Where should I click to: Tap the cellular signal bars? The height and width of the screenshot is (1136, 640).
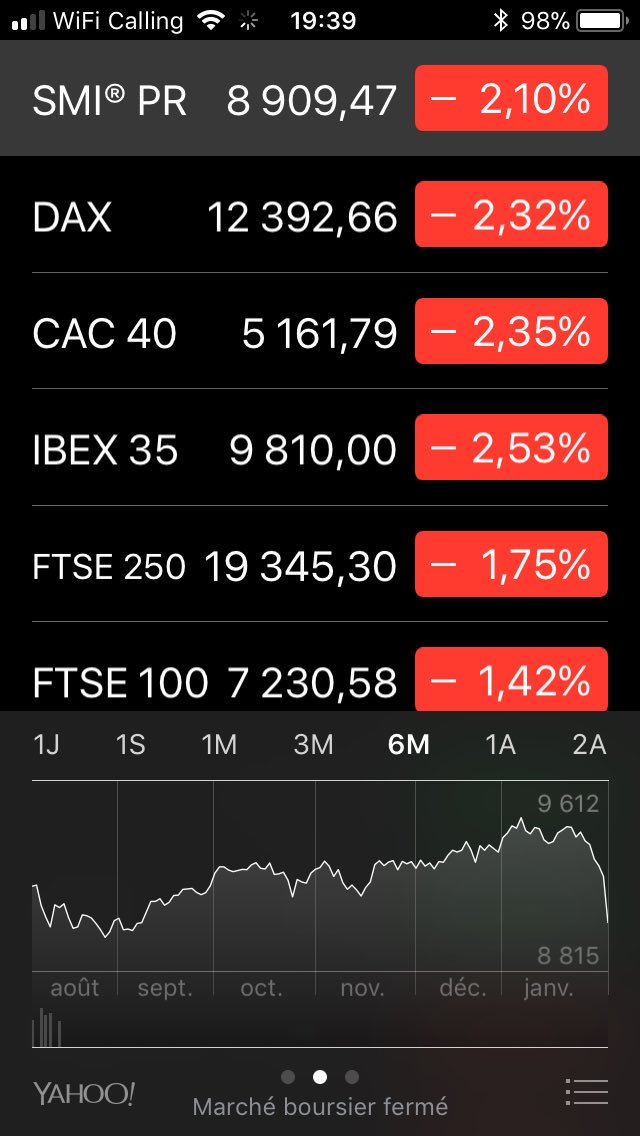click(28, 20)
